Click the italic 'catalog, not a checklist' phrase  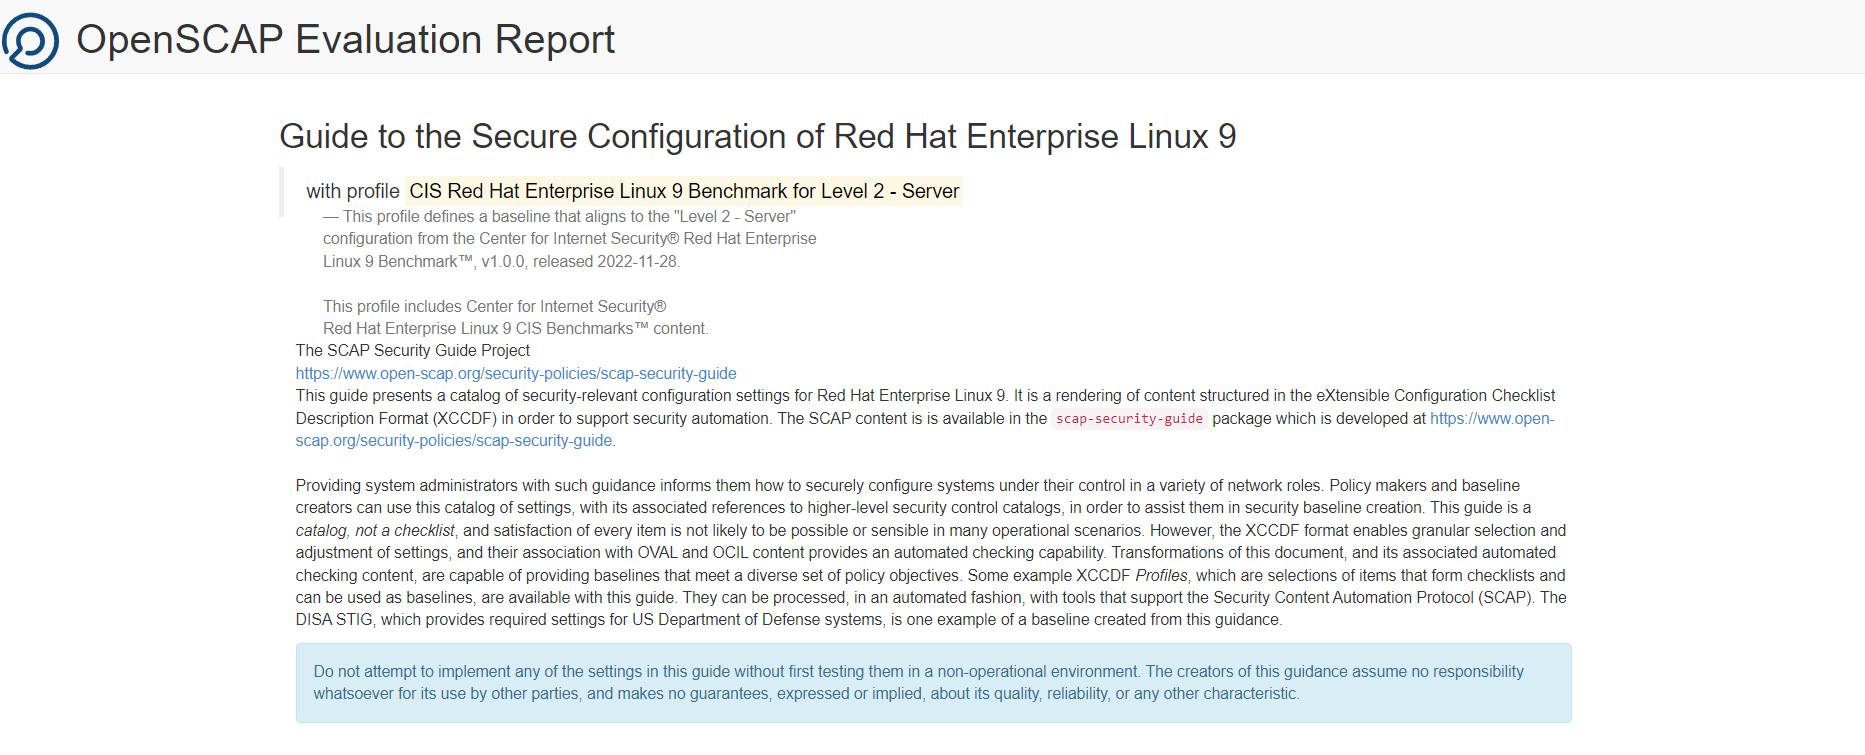(x=375, y=530)
